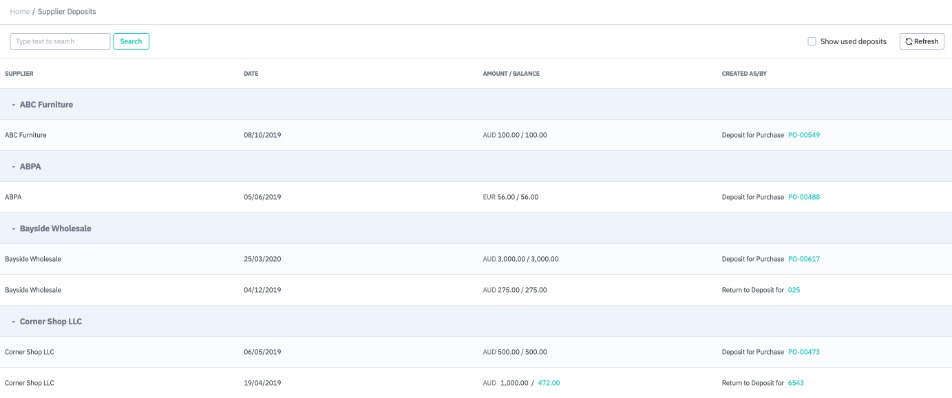Screen dimensions: 952x398
Task: Click the Home breadcrumb link
Action: point(20,12)
